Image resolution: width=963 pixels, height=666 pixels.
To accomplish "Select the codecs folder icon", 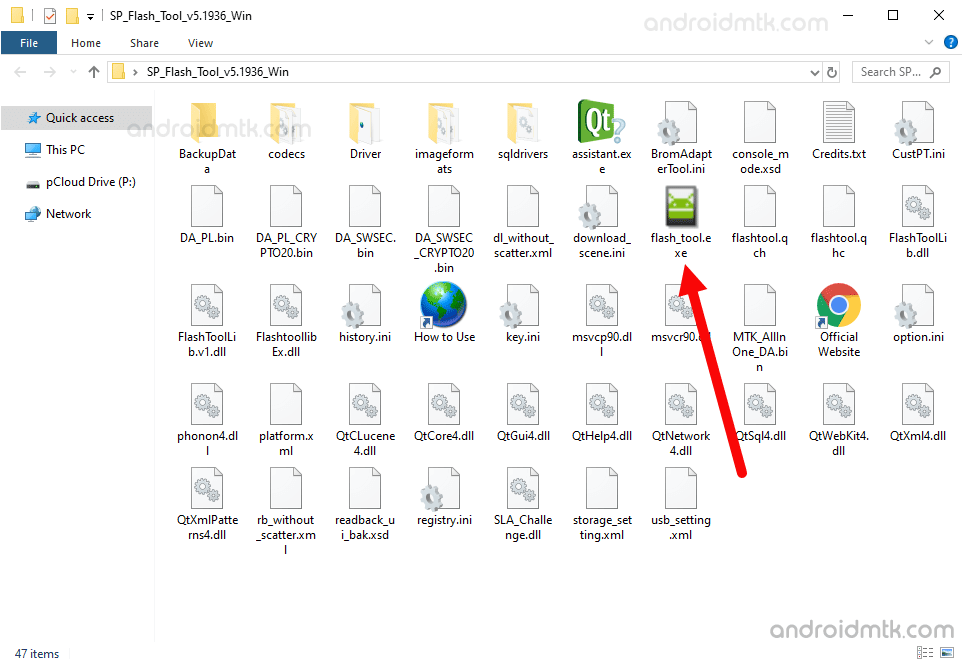I will (286, 122).
